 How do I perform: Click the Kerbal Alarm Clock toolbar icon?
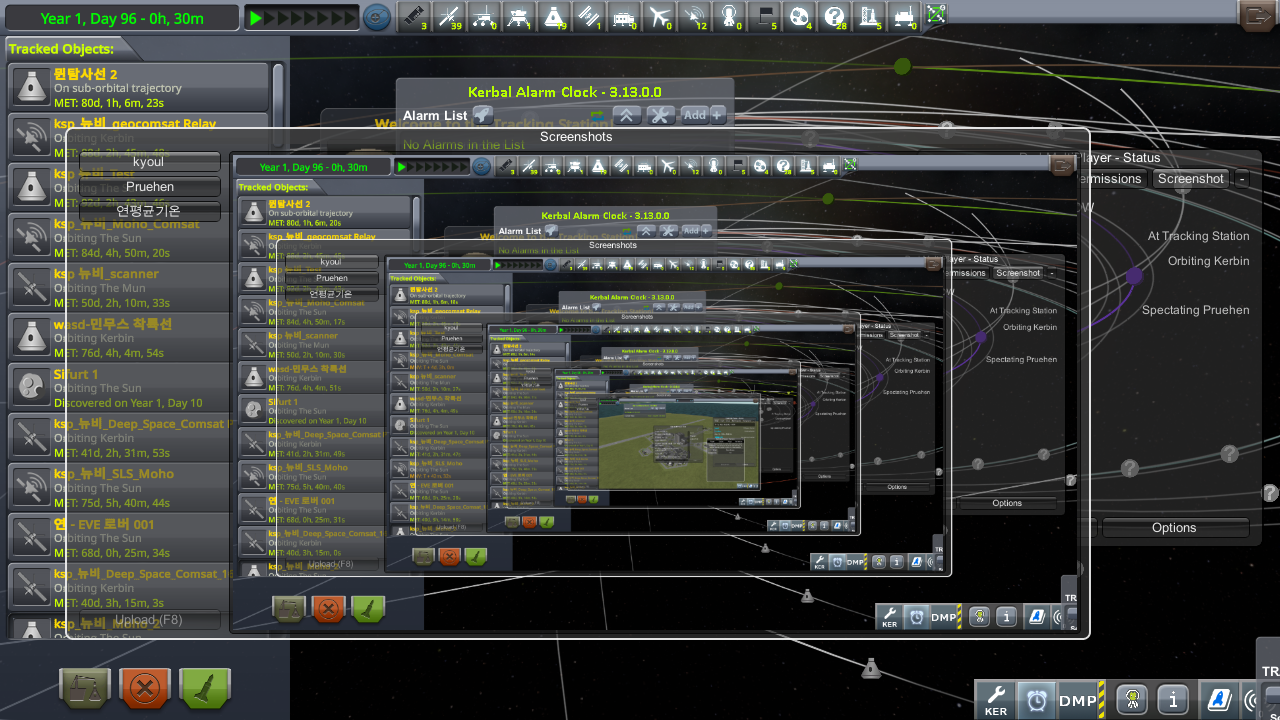point(1036,701)
